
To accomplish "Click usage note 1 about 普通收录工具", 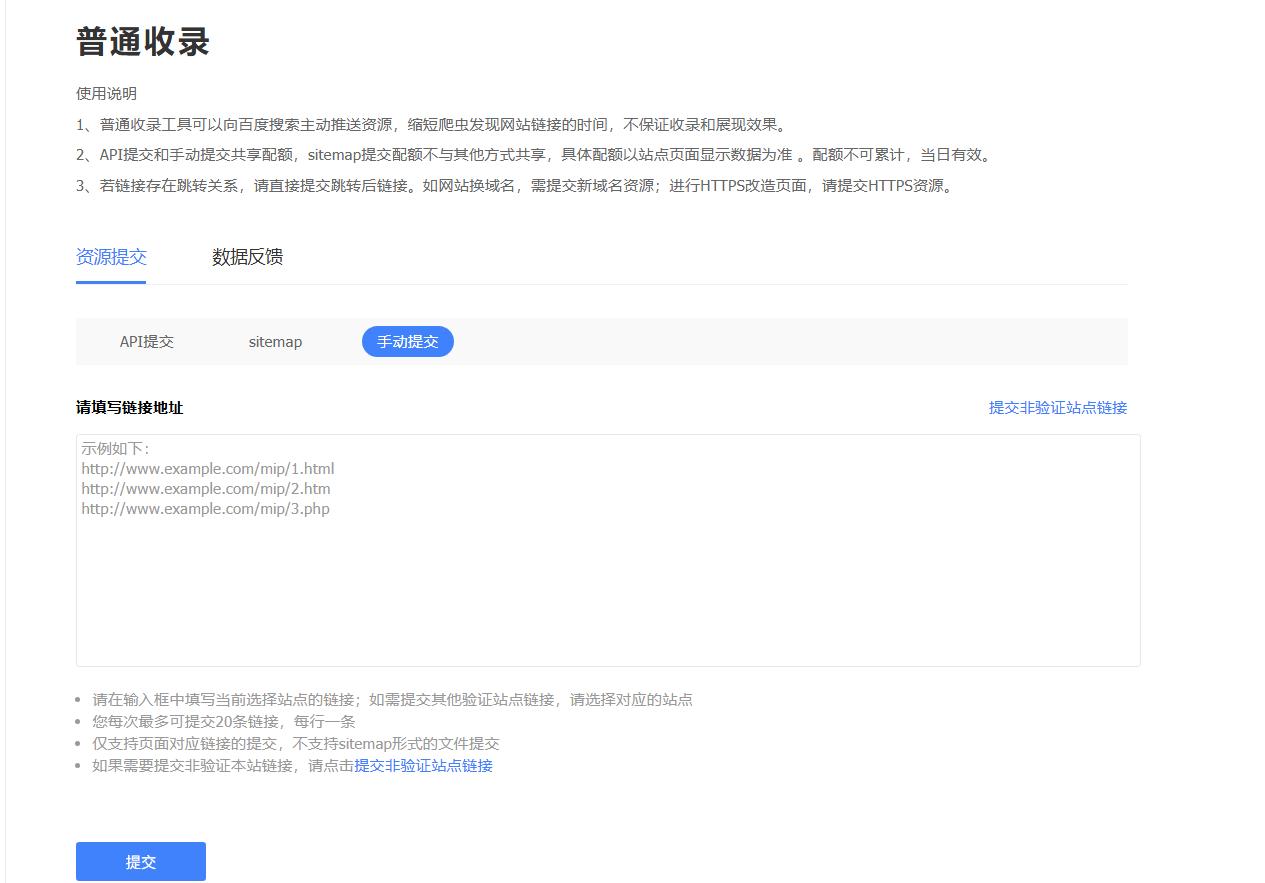I will pos(433,125).
